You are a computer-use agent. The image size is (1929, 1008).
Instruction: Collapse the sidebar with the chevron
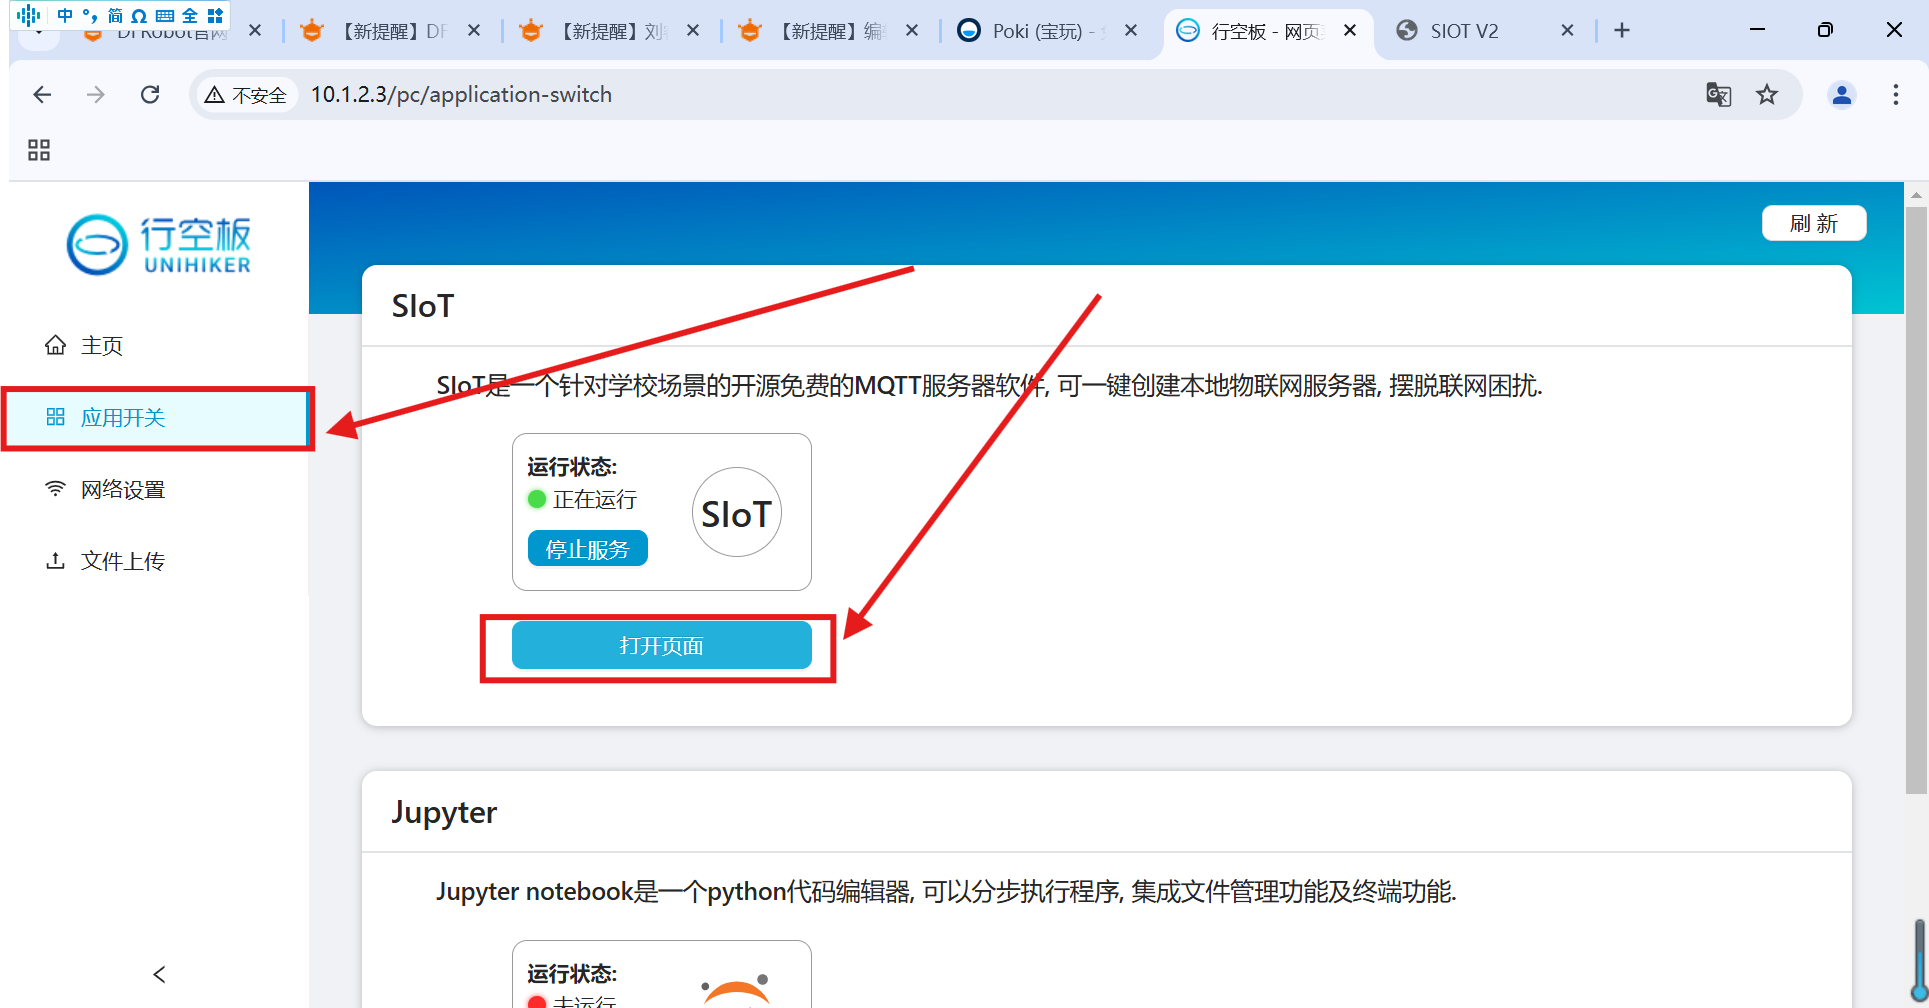click(x=159, y=974)
